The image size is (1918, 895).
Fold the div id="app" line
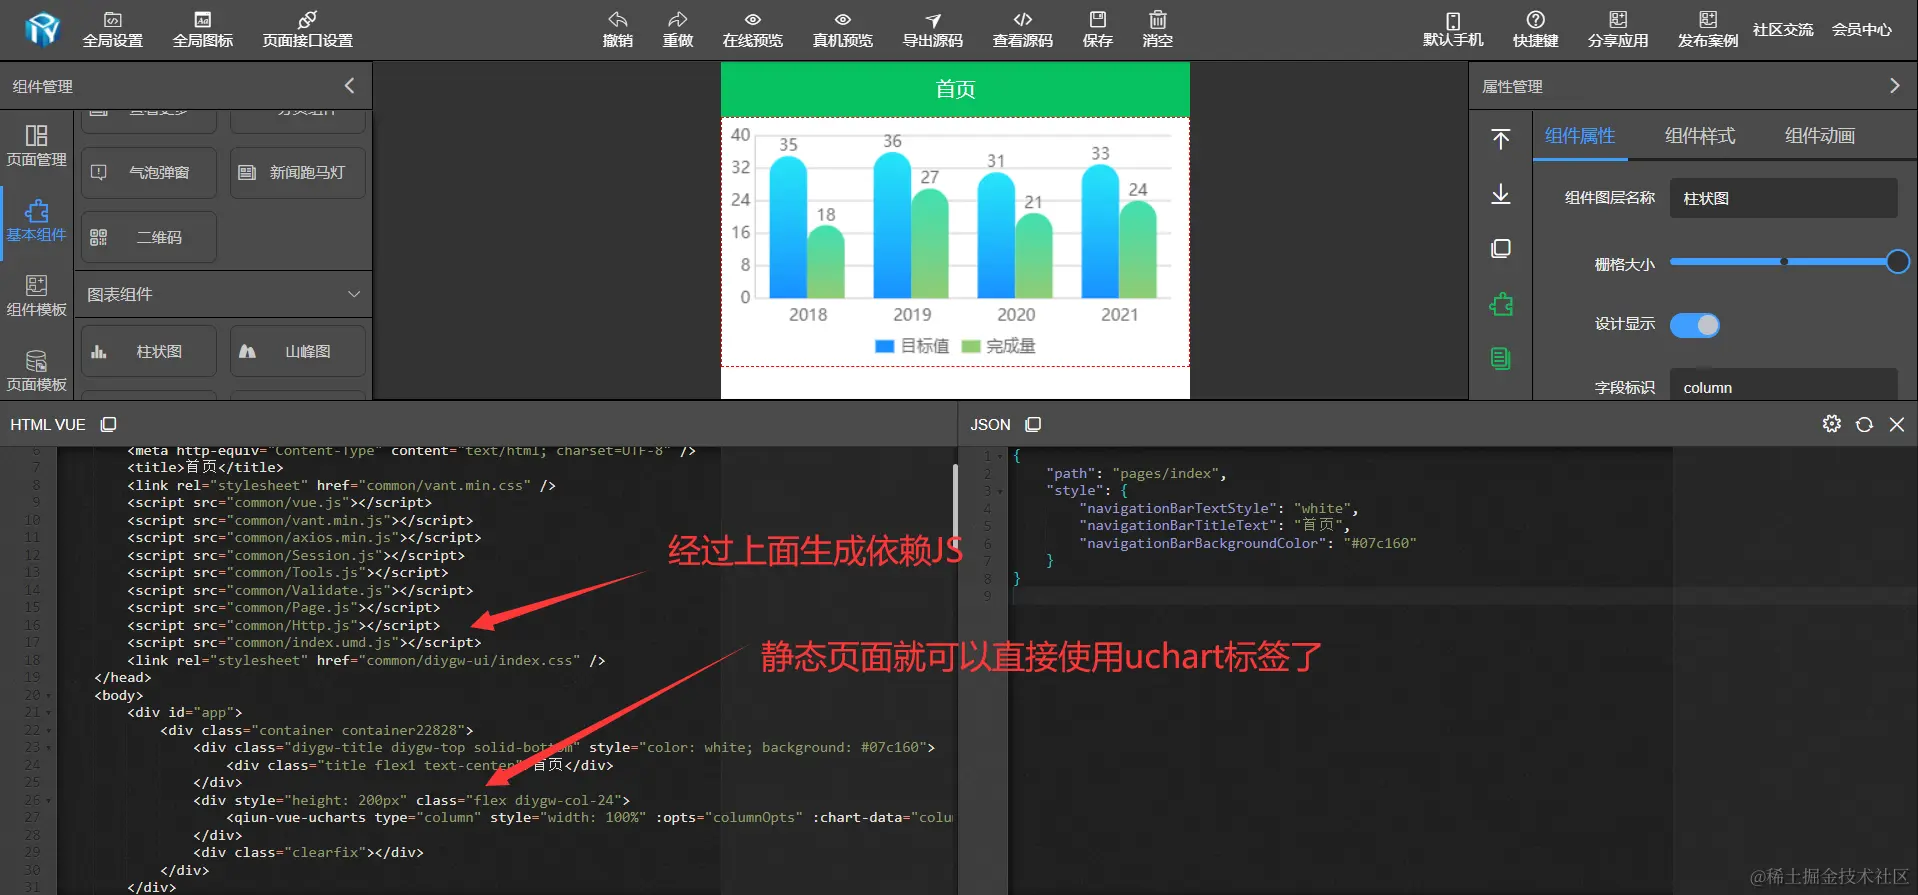(x=48, y=713)
